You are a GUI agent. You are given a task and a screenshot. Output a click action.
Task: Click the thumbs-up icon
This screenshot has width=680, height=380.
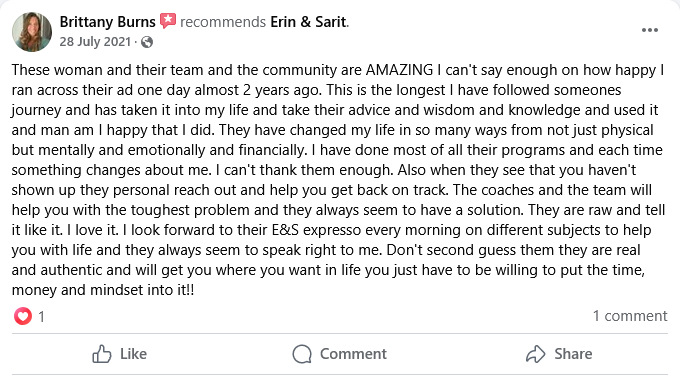click(x=102, y=354)
